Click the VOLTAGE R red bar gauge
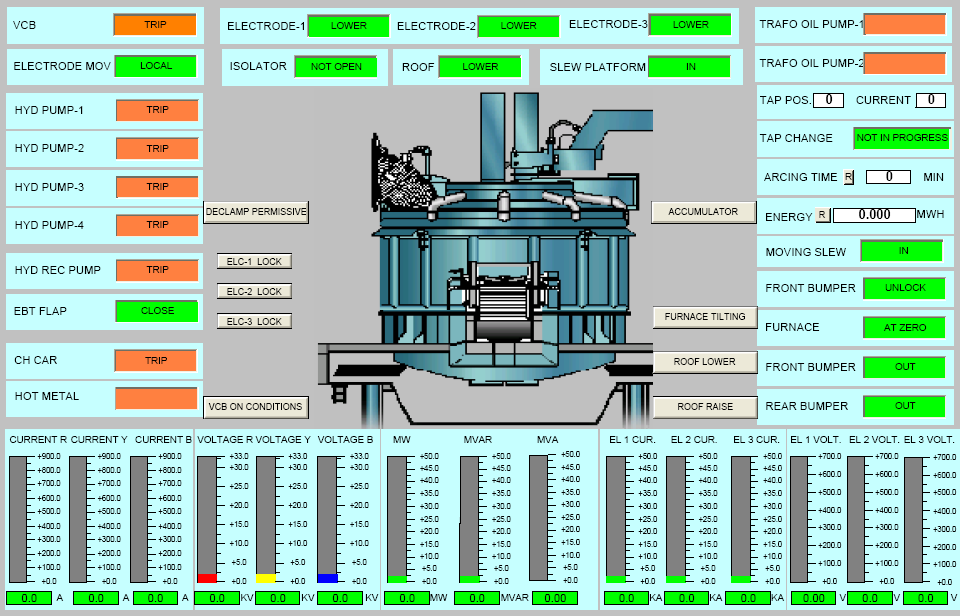The width and height of the screenshot is (960, 616). pyautogui.click(x=207, y=519)
